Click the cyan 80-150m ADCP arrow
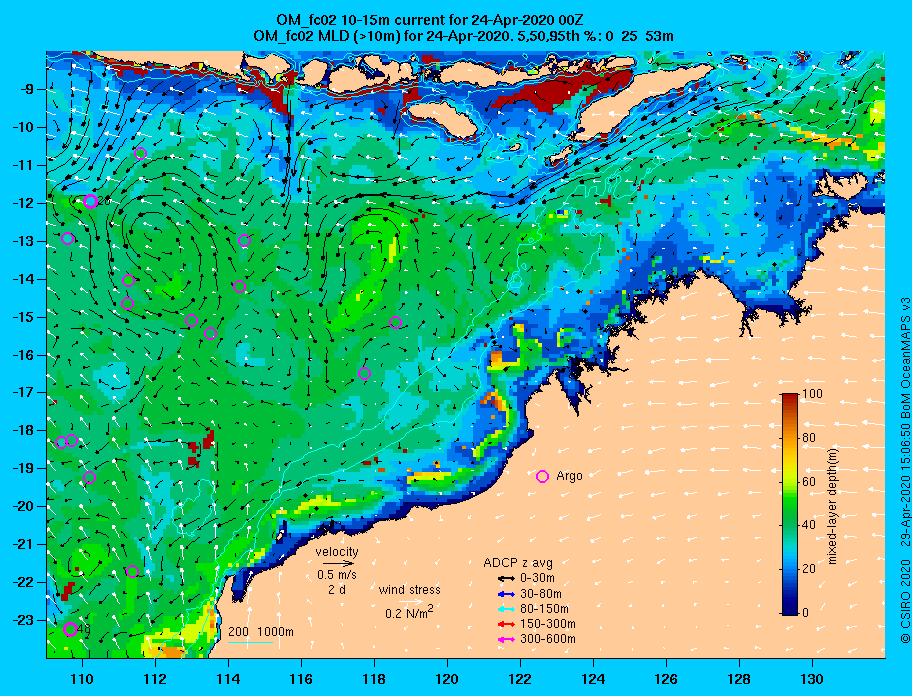 click(506, 609)
